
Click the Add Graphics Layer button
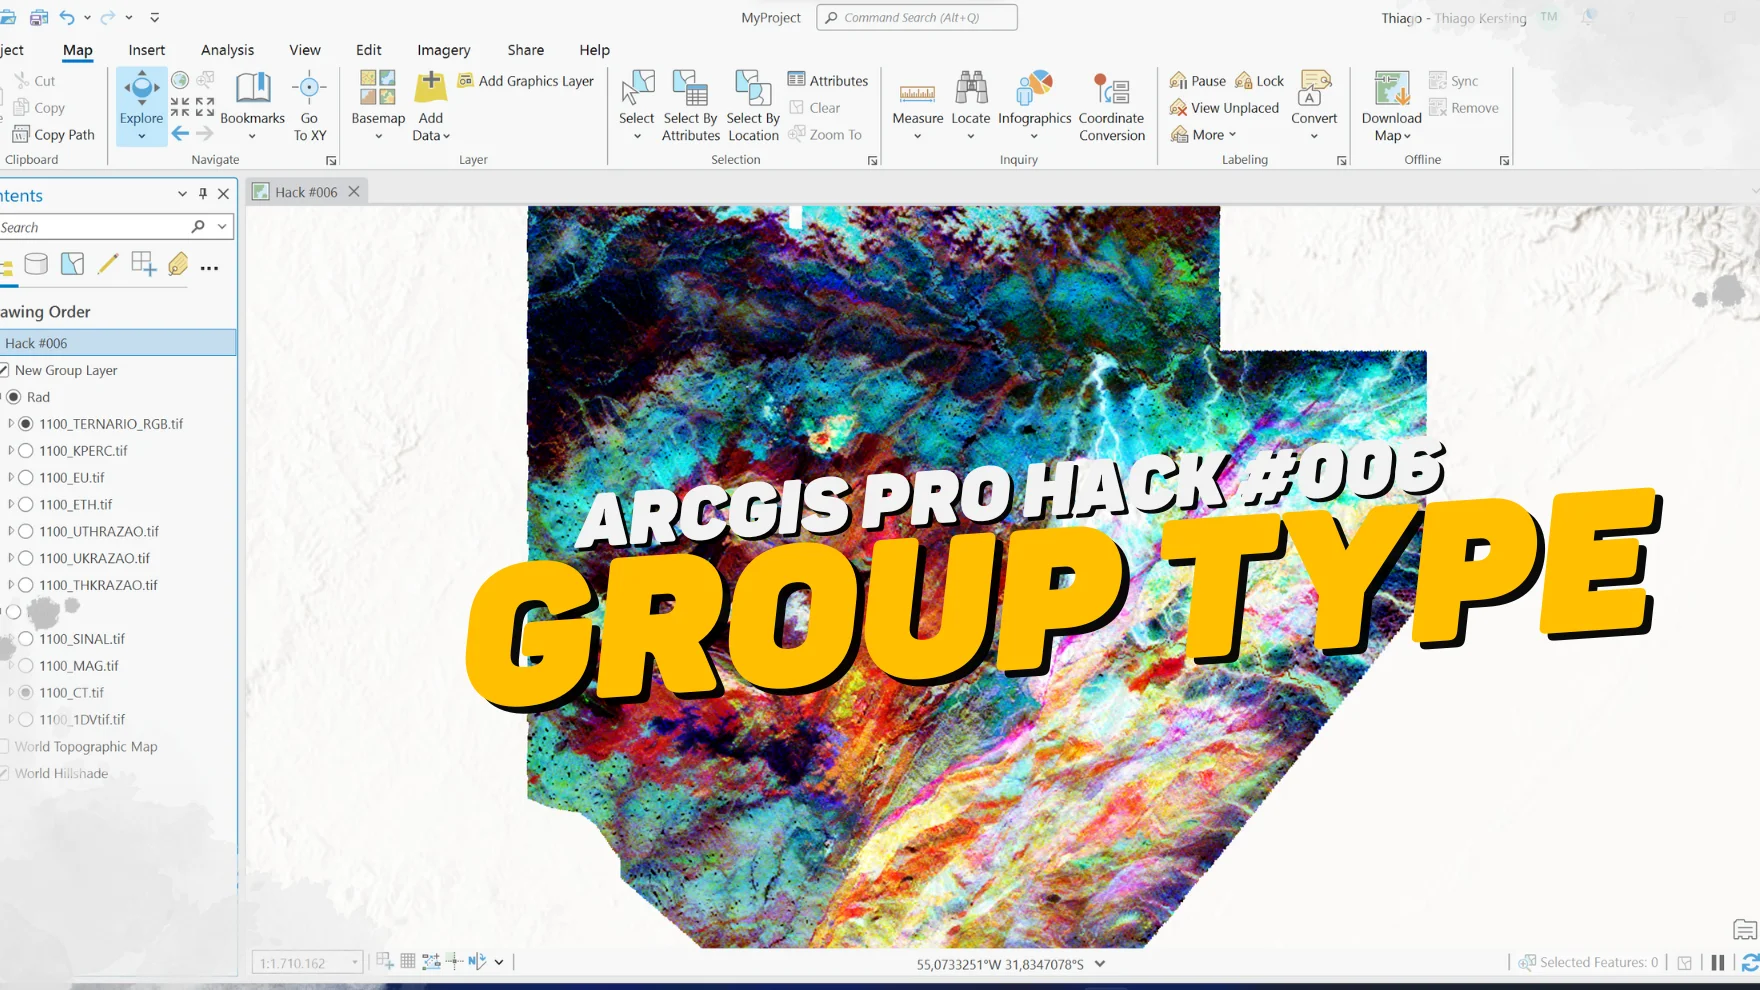(526, 80)
